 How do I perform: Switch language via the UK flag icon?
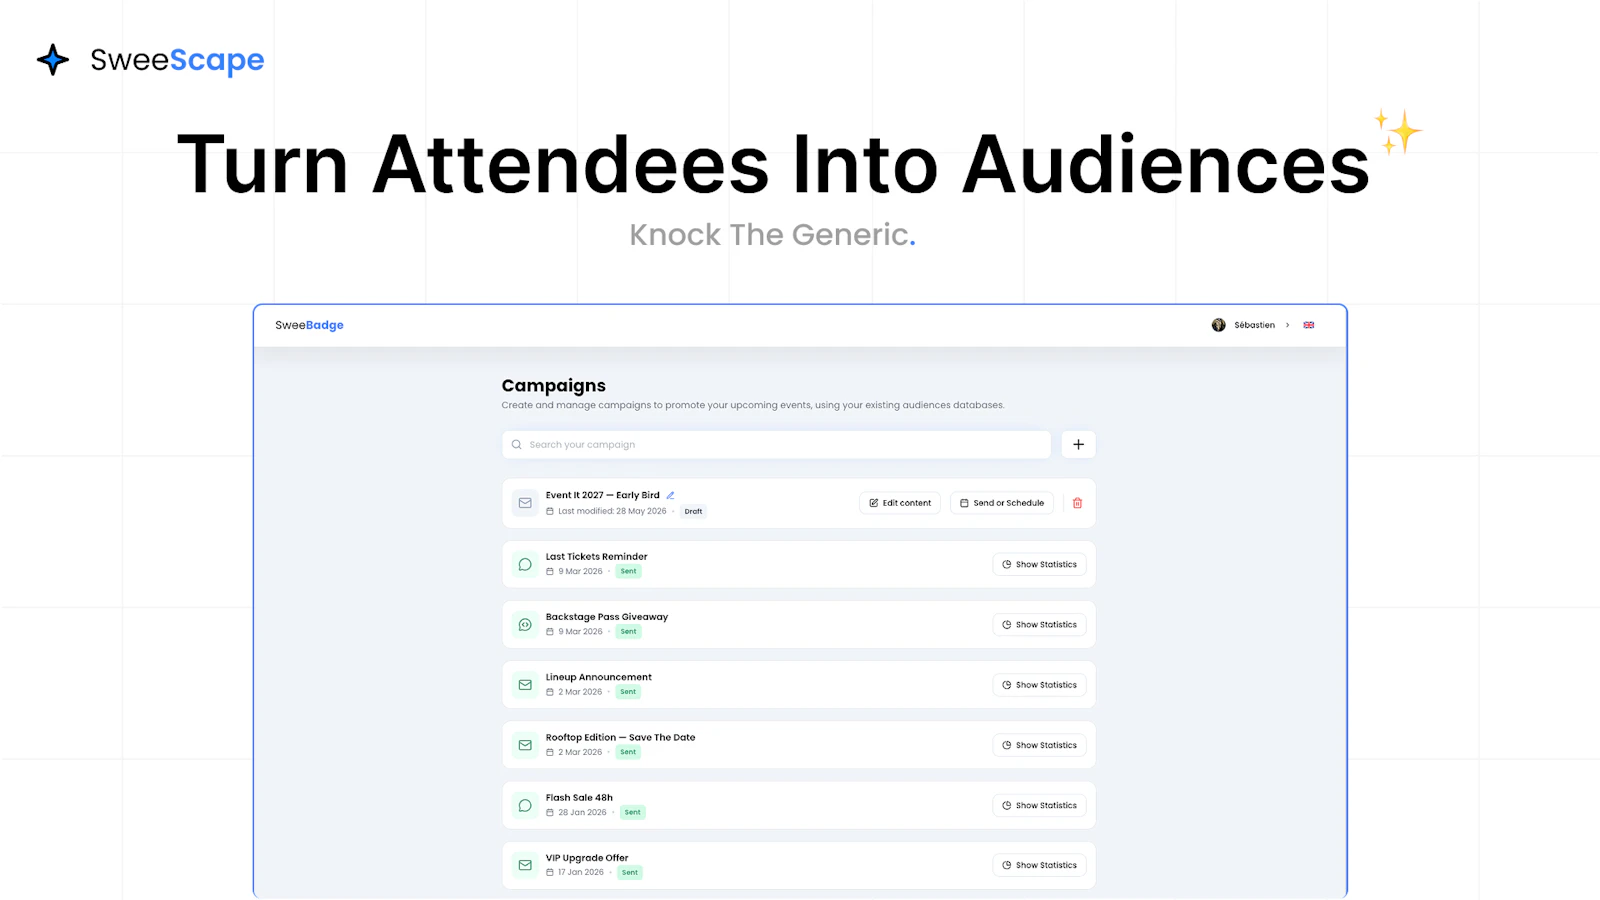tap(1308, 325)
